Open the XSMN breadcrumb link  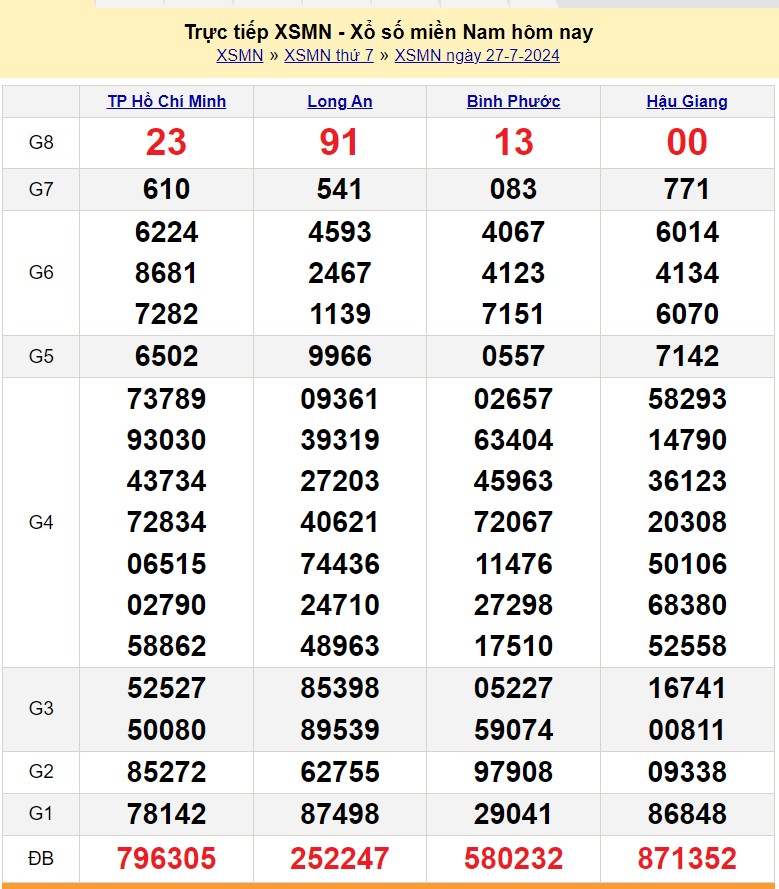[239, 55]
